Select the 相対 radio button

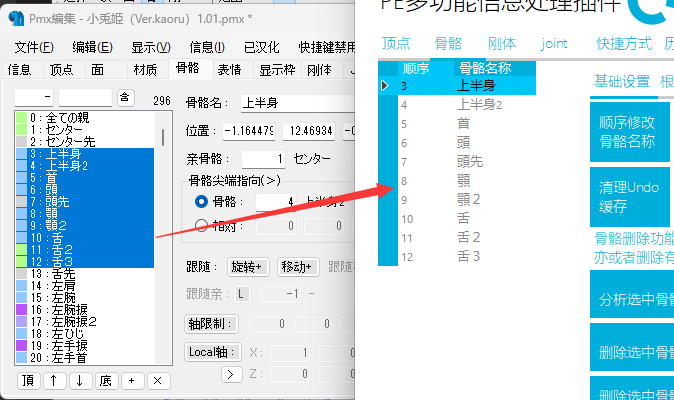pos(202,226)
